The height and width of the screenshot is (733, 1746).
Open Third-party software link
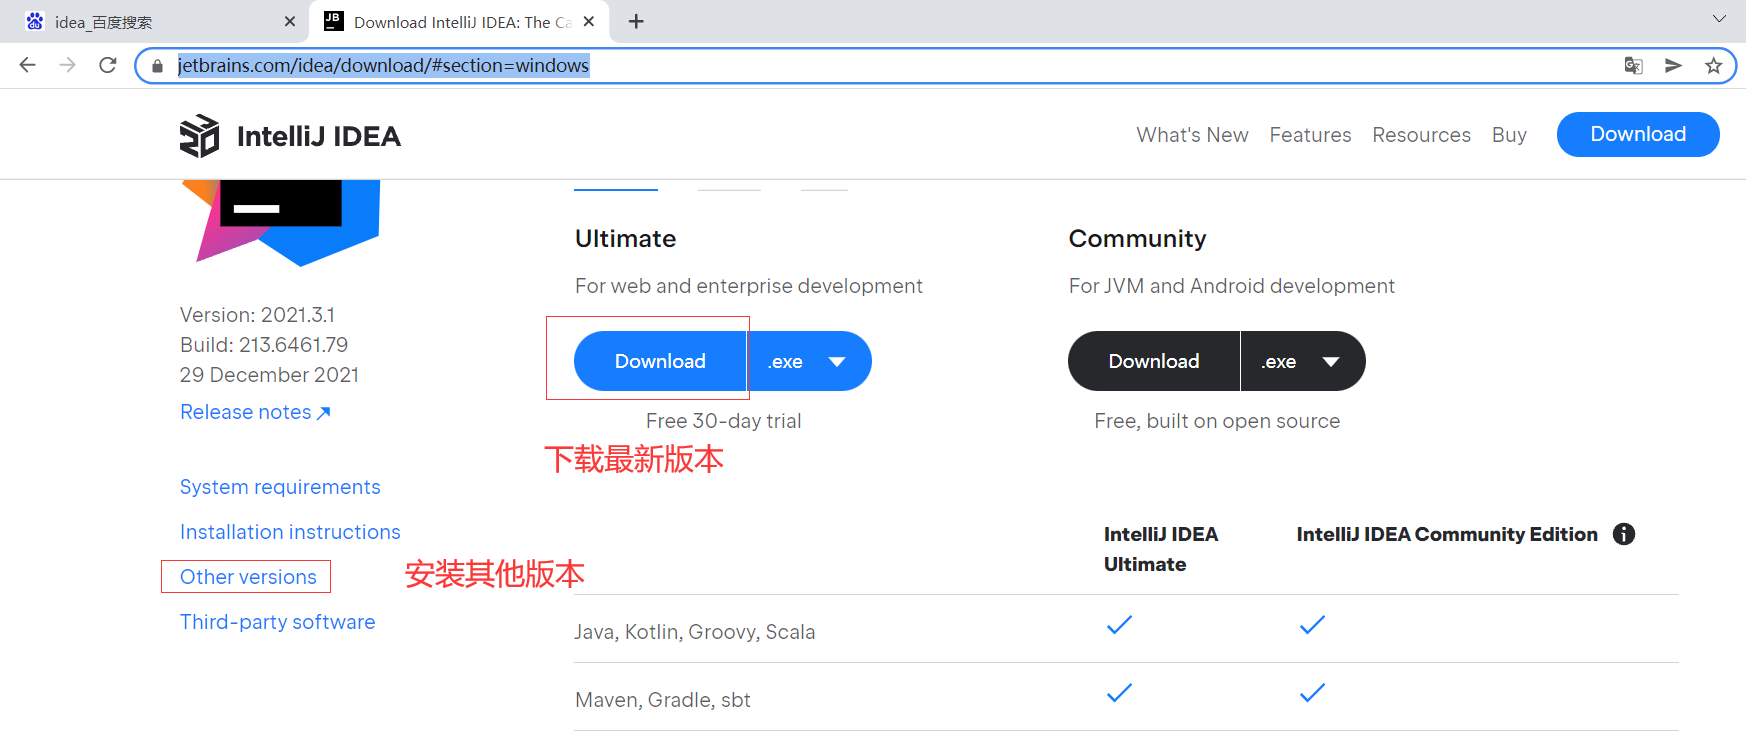pyautogui.click(x=277, y=622)
